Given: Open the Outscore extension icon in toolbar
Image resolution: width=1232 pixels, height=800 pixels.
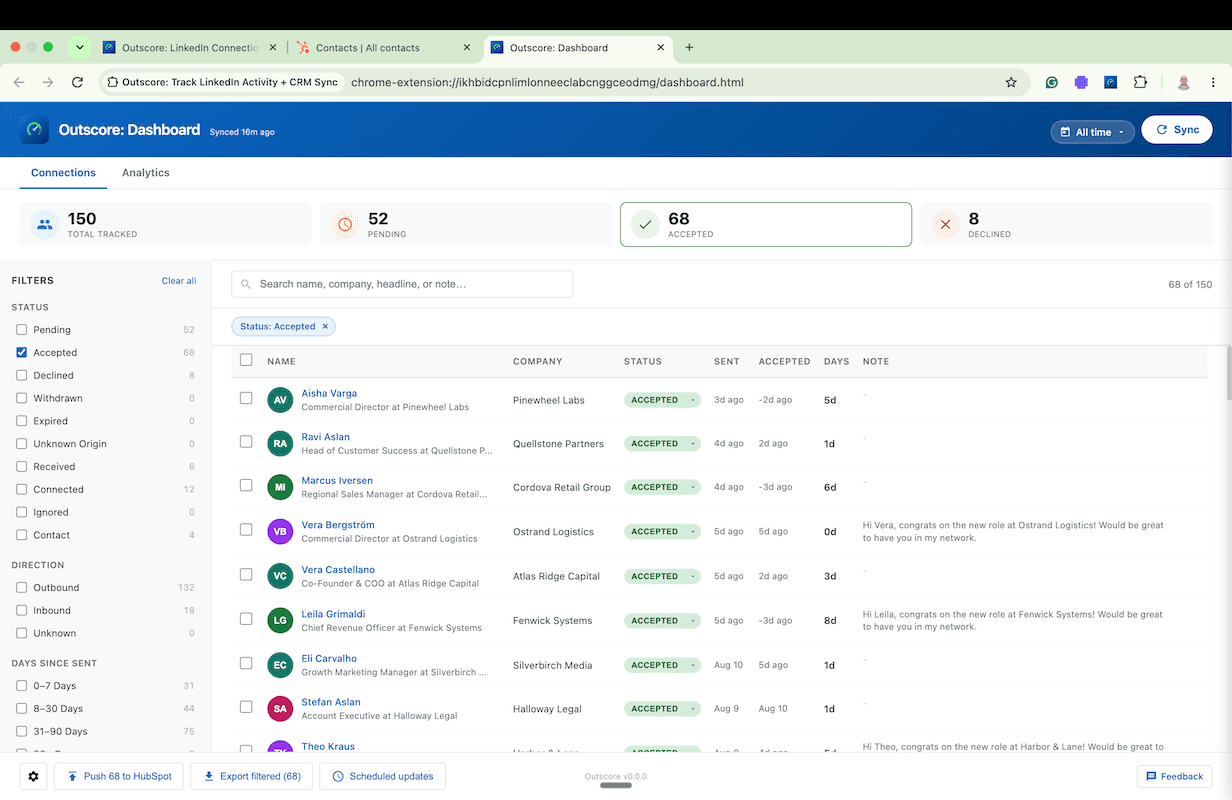Looking at the screenshot, I should [x=1110, y=82].
